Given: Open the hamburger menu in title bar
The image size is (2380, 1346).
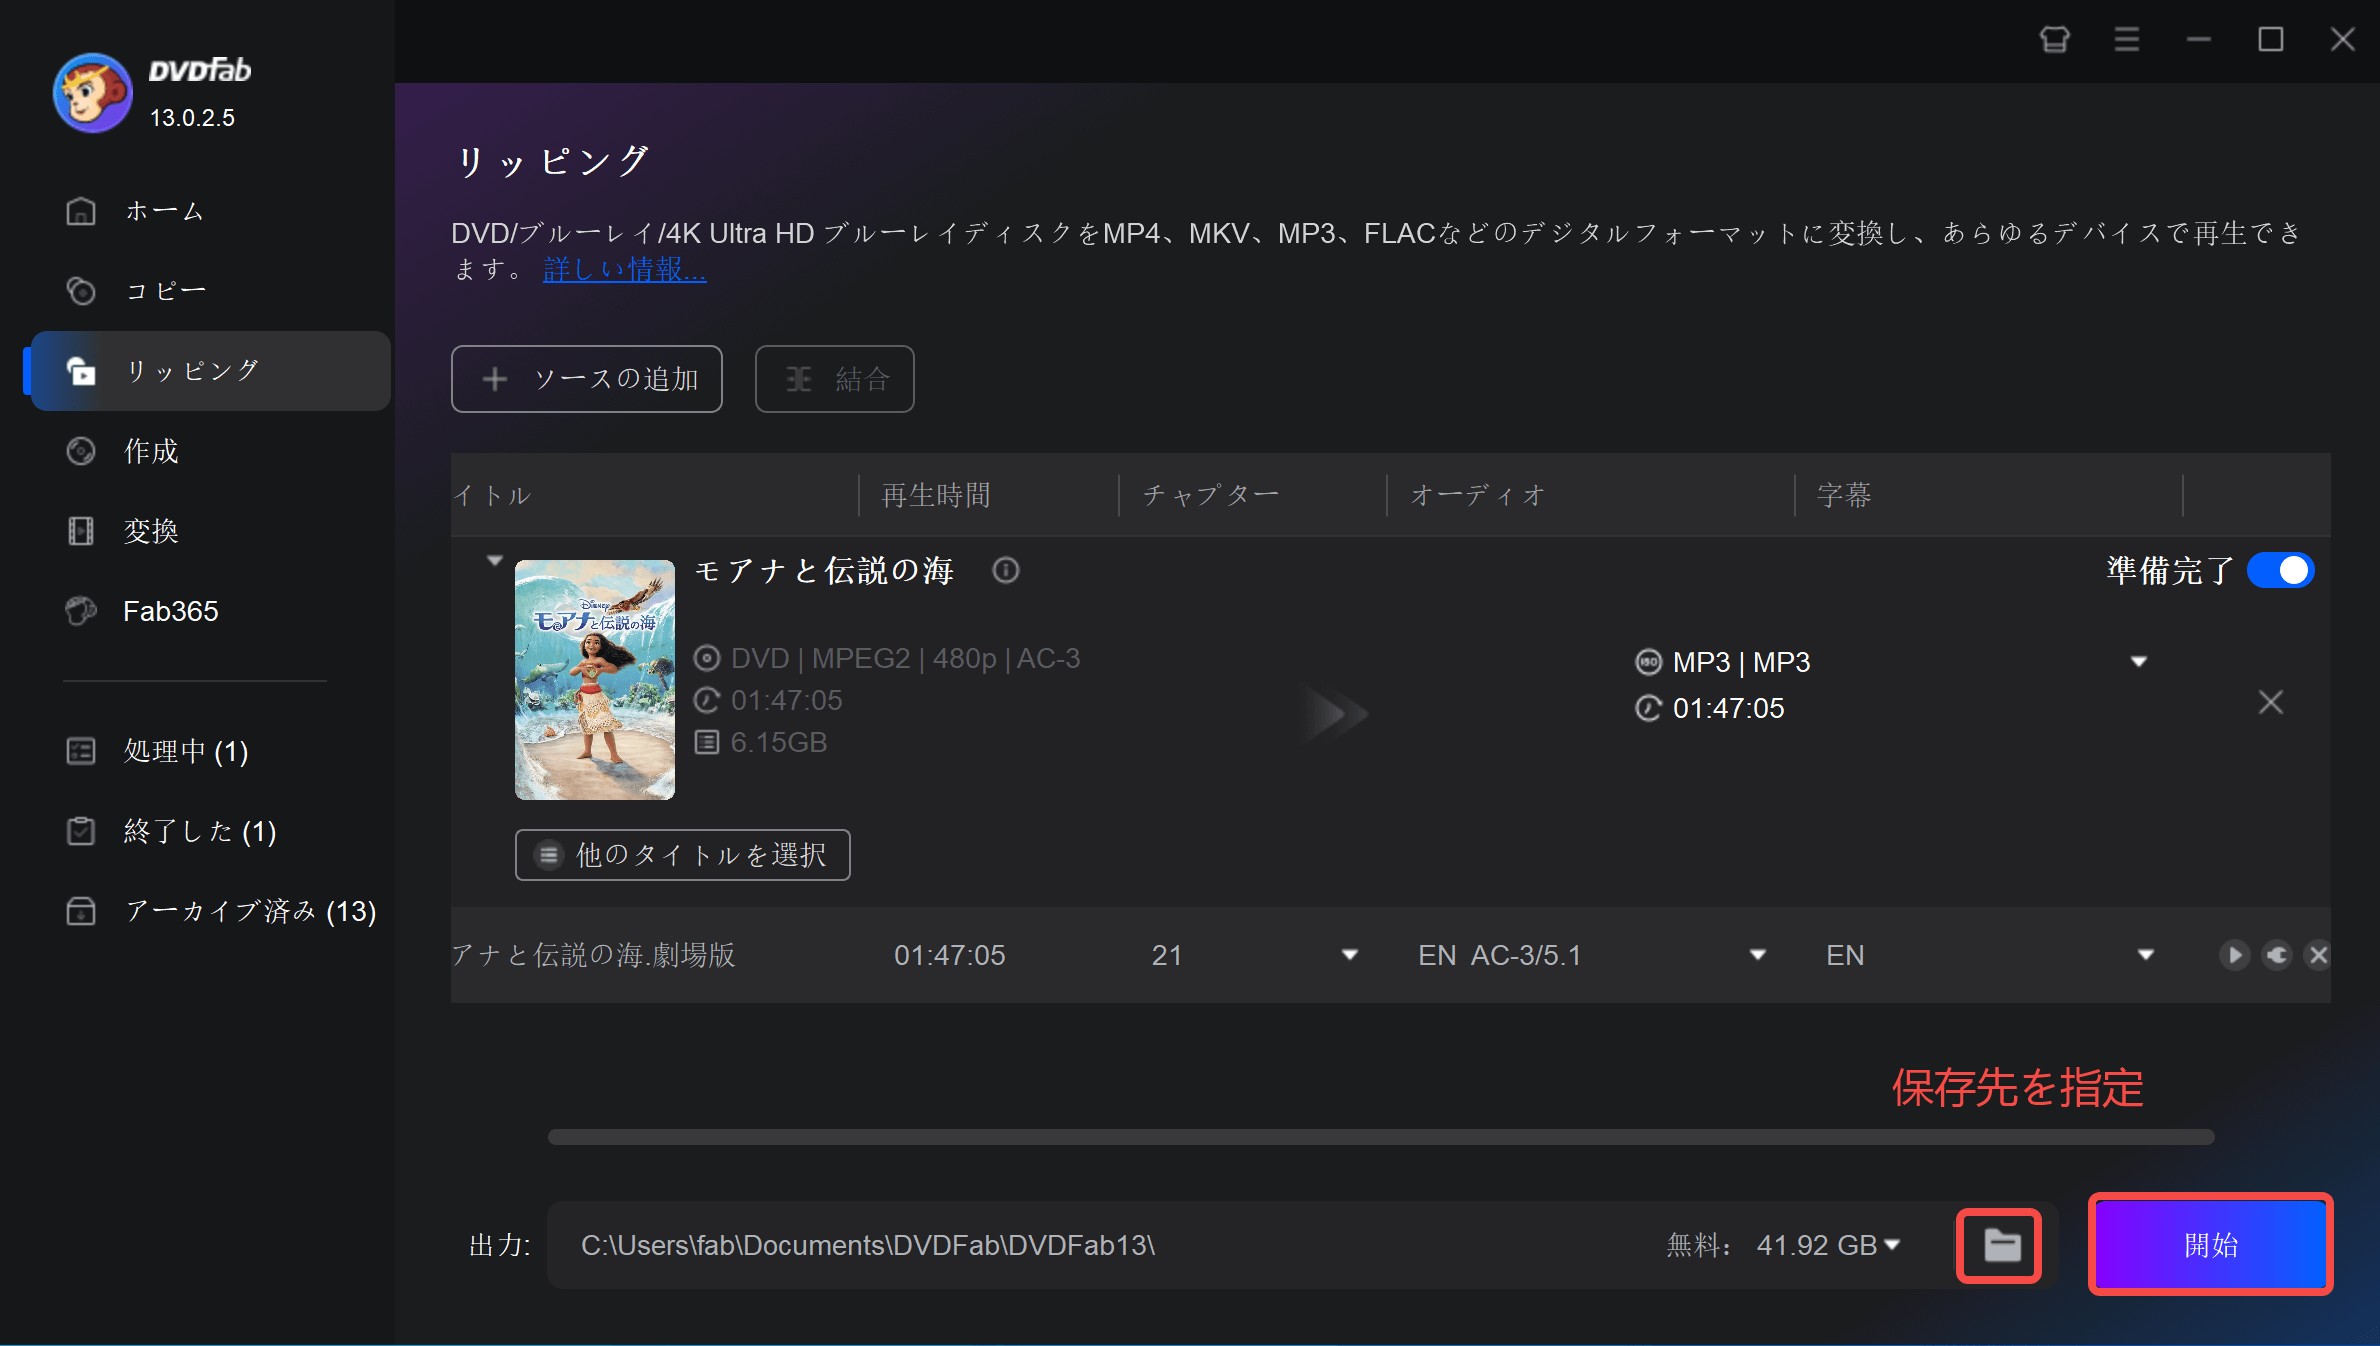Looking at the screenshot, I should (x=2126, y=40).
